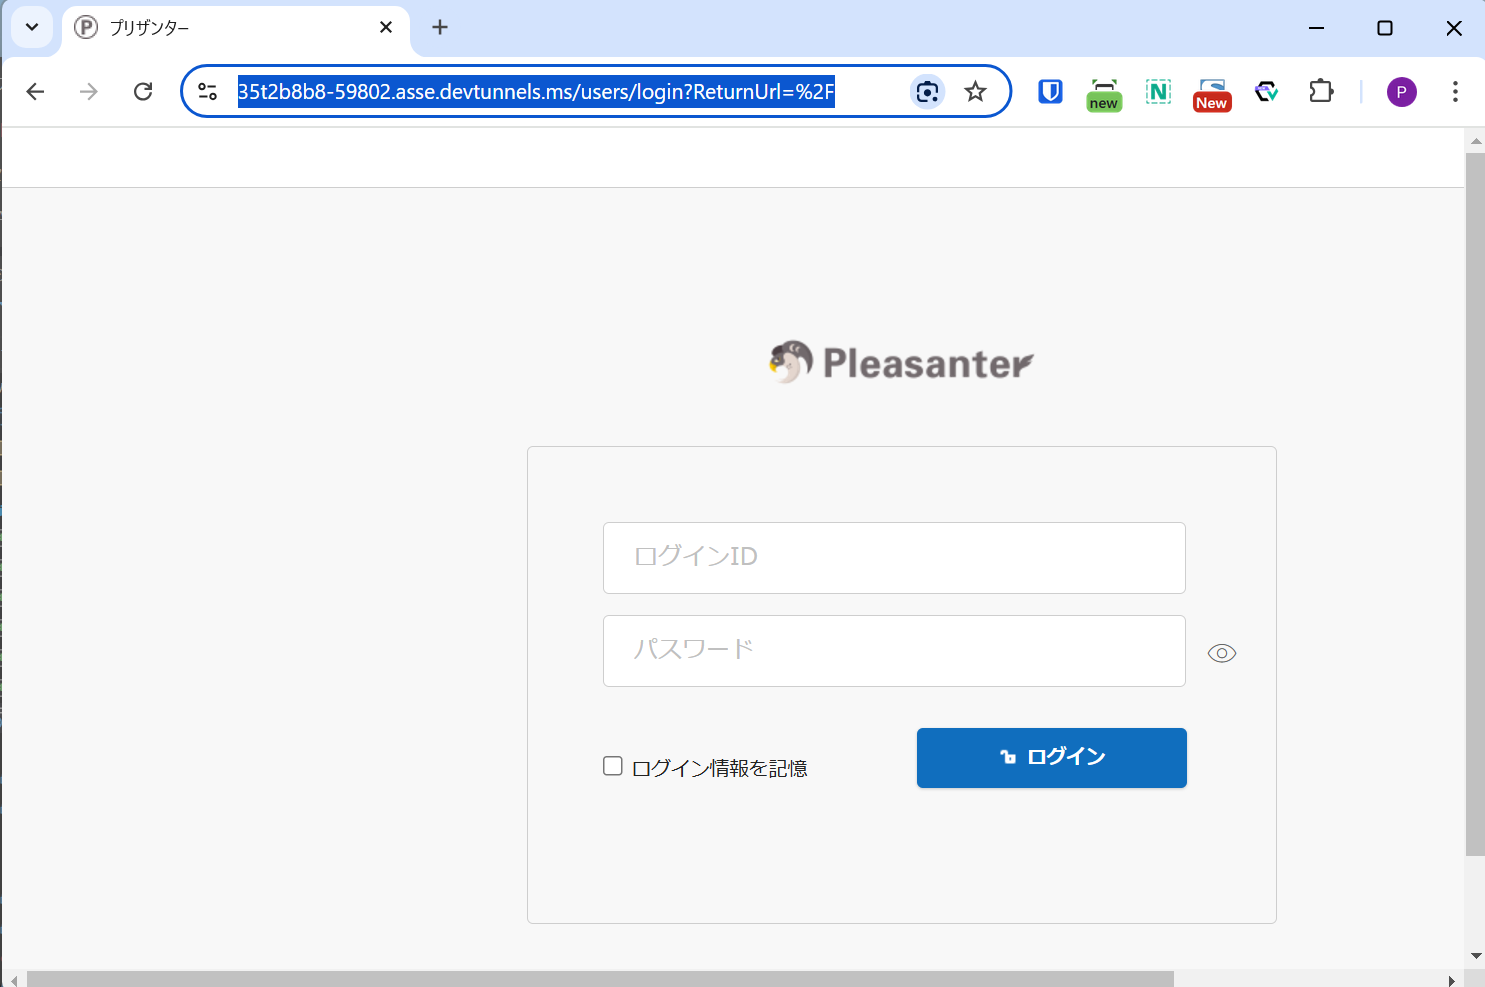Open the green 'new' extension icon
The width and height of the screenshot is (1485, 987).
point(1104,94)
